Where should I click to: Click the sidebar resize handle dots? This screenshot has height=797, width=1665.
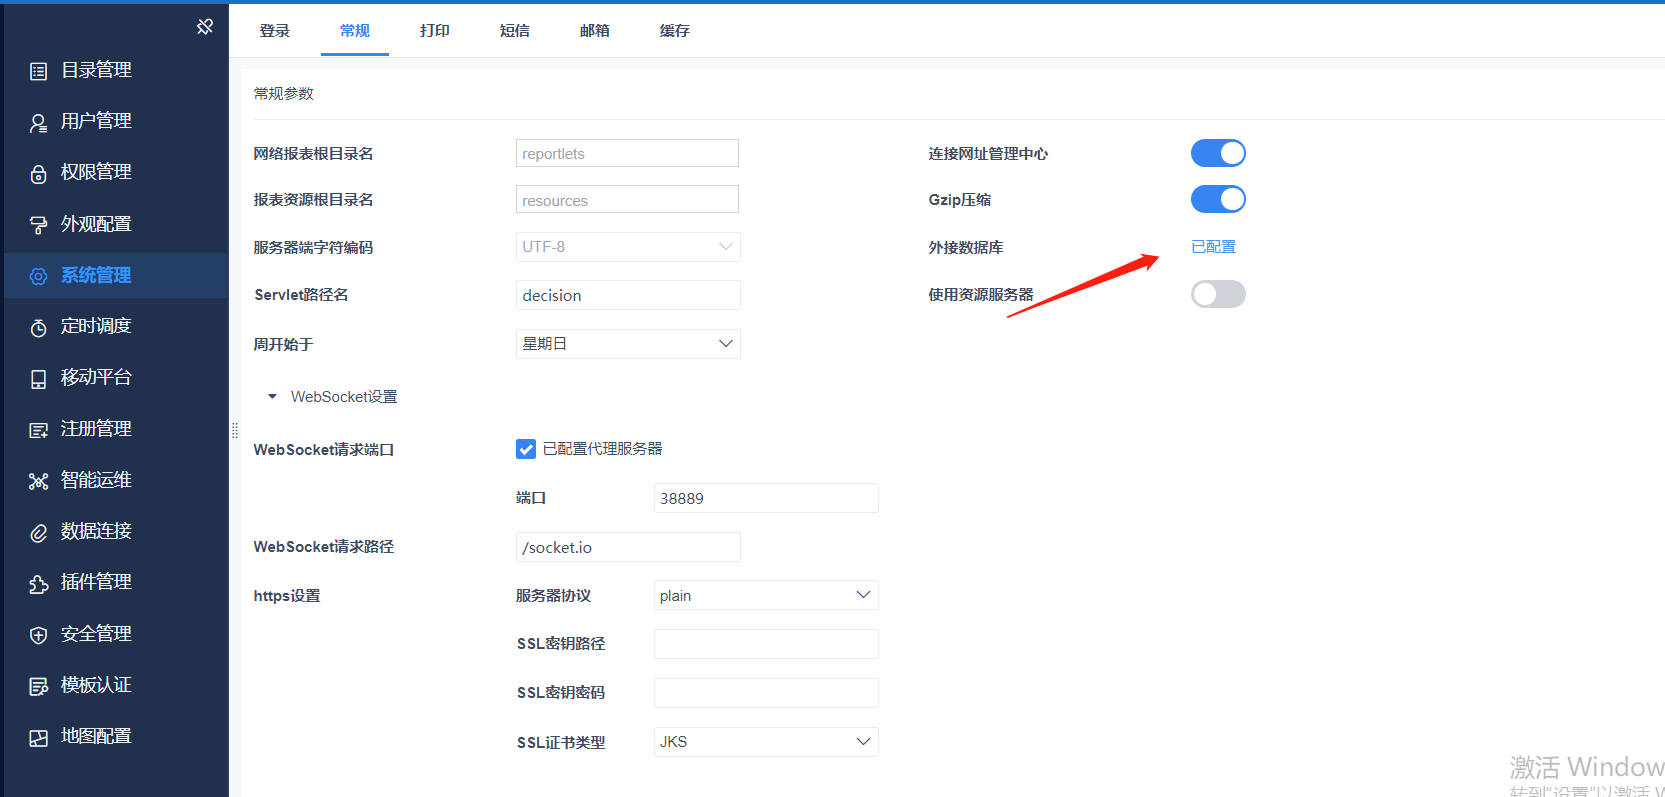coord(235,431)
